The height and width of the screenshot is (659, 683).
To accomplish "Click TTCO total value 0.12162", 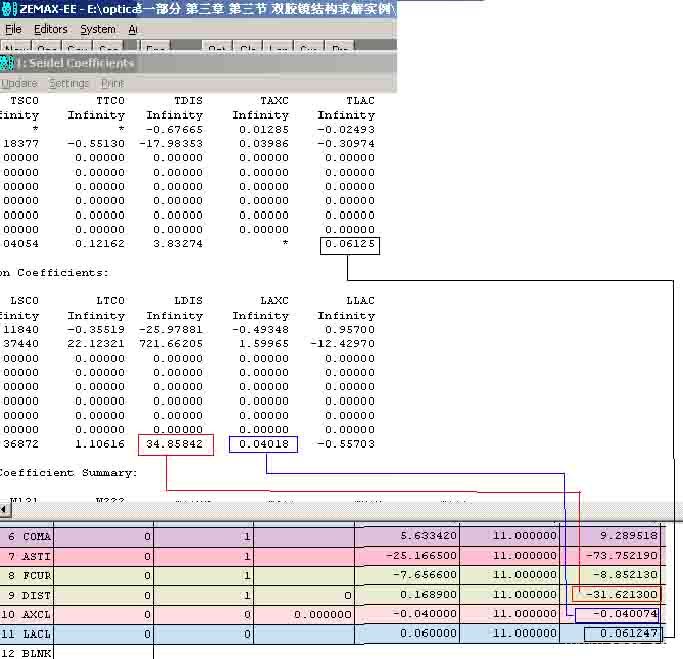I will pyautogui.click(x=100, y=243).
